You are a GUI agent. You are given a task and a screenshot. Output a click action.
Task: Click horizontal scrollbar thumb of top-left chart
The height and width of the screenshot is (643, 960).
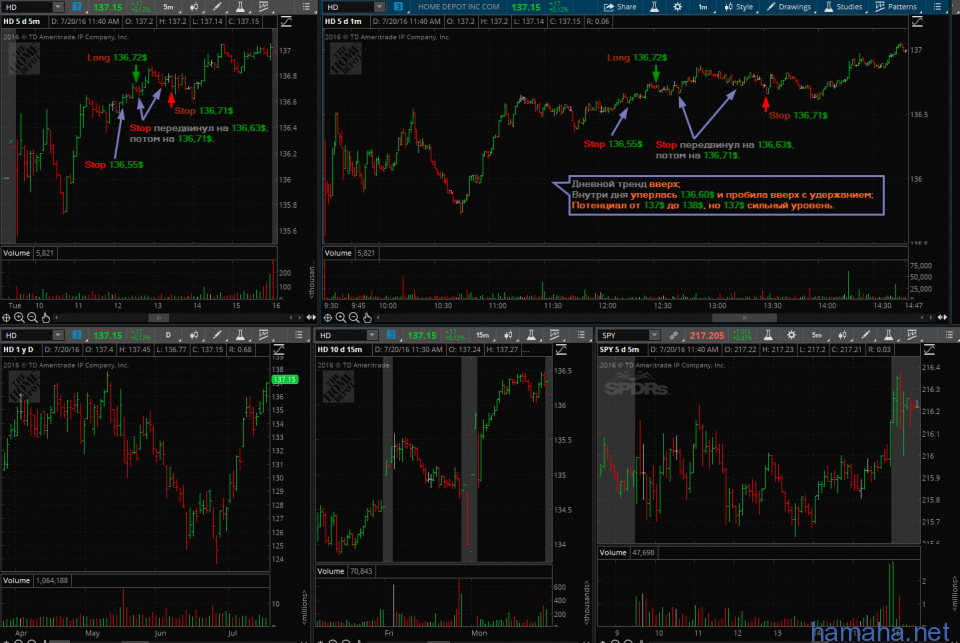tap(159, 318)
